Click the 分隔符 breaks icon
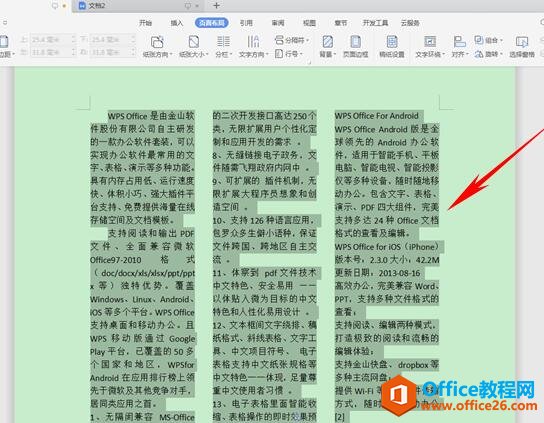The width and height of the screenshot is (544, 423). [x=279, y=40]
